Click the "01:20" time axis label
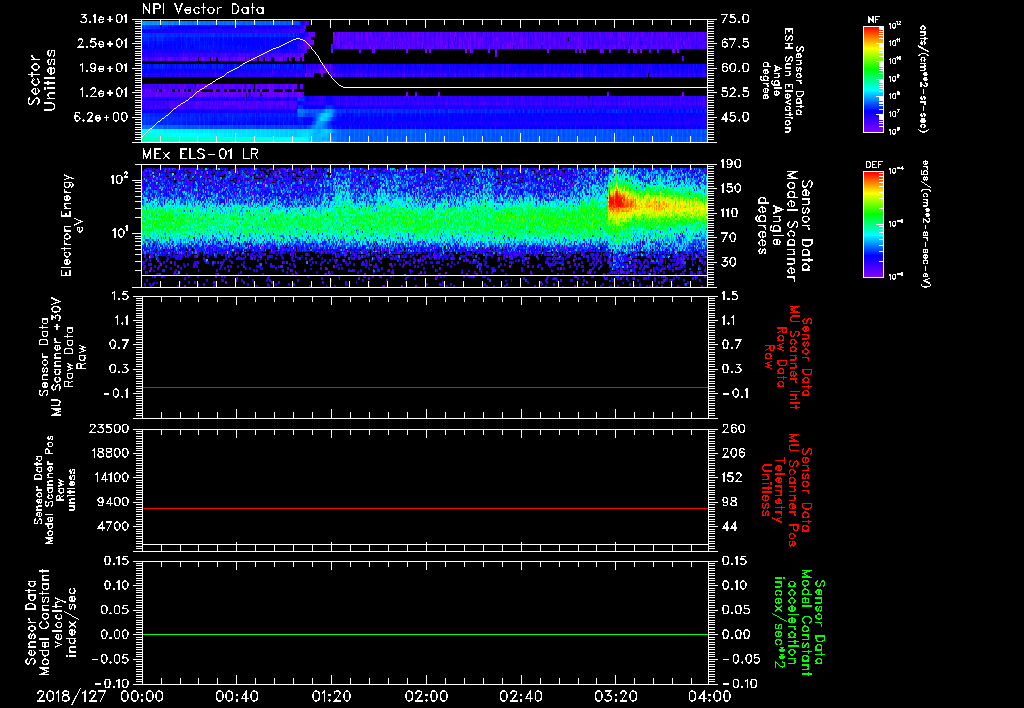Viewport: 1024px width, 708px height. (331, 696)
